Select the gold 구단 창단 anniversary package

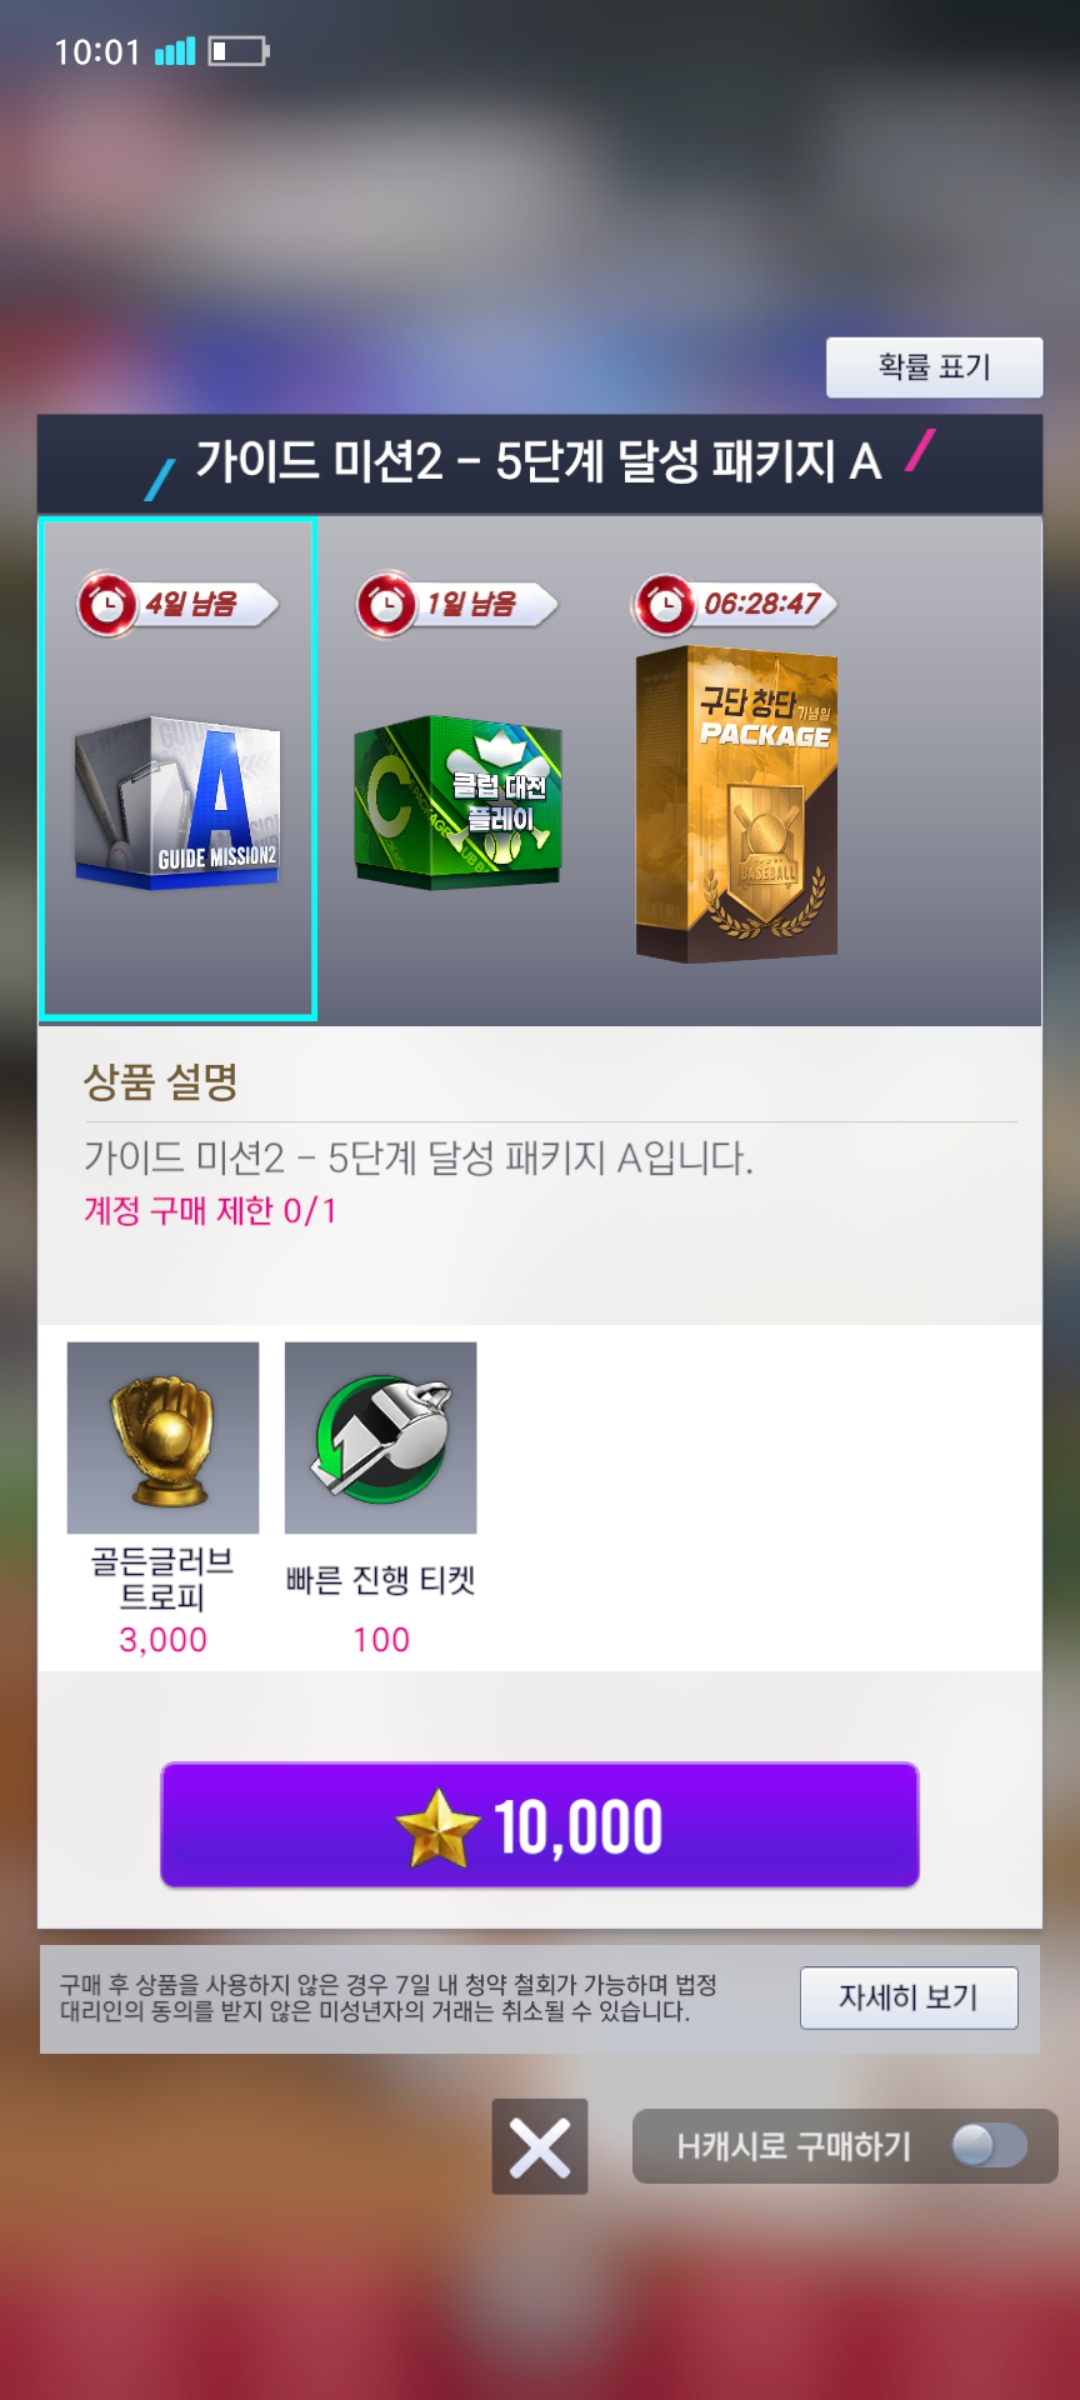pos(737,804)
